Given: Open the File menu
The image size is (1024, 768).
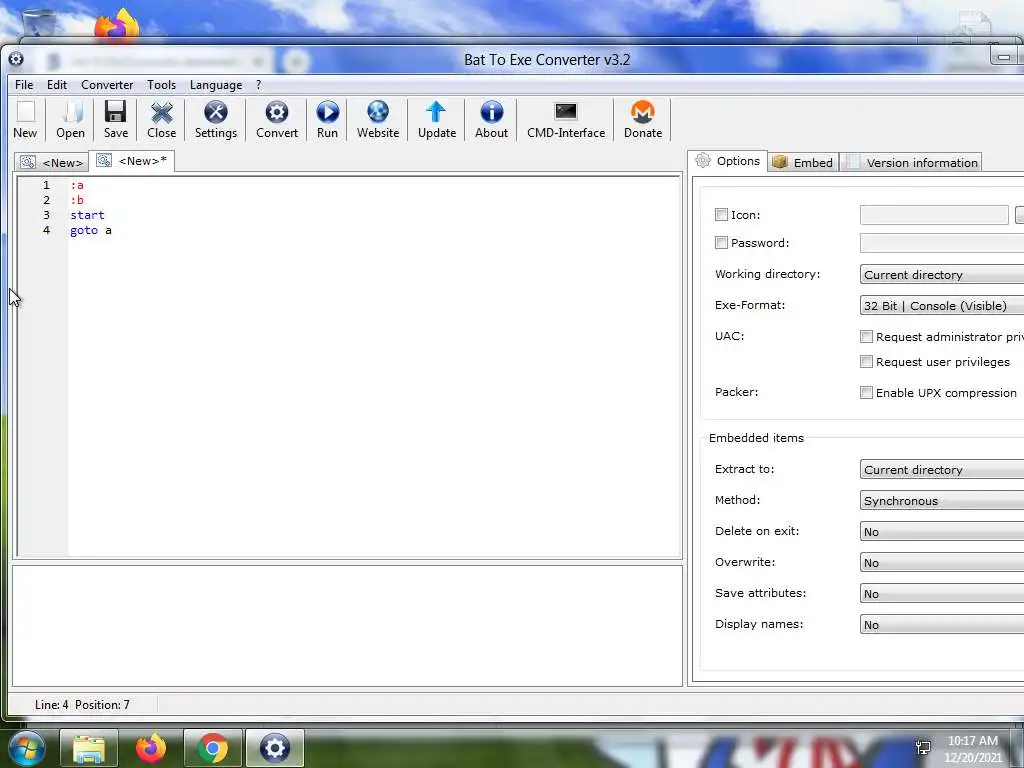Looking at the screenshot, I should click(24, 85).
